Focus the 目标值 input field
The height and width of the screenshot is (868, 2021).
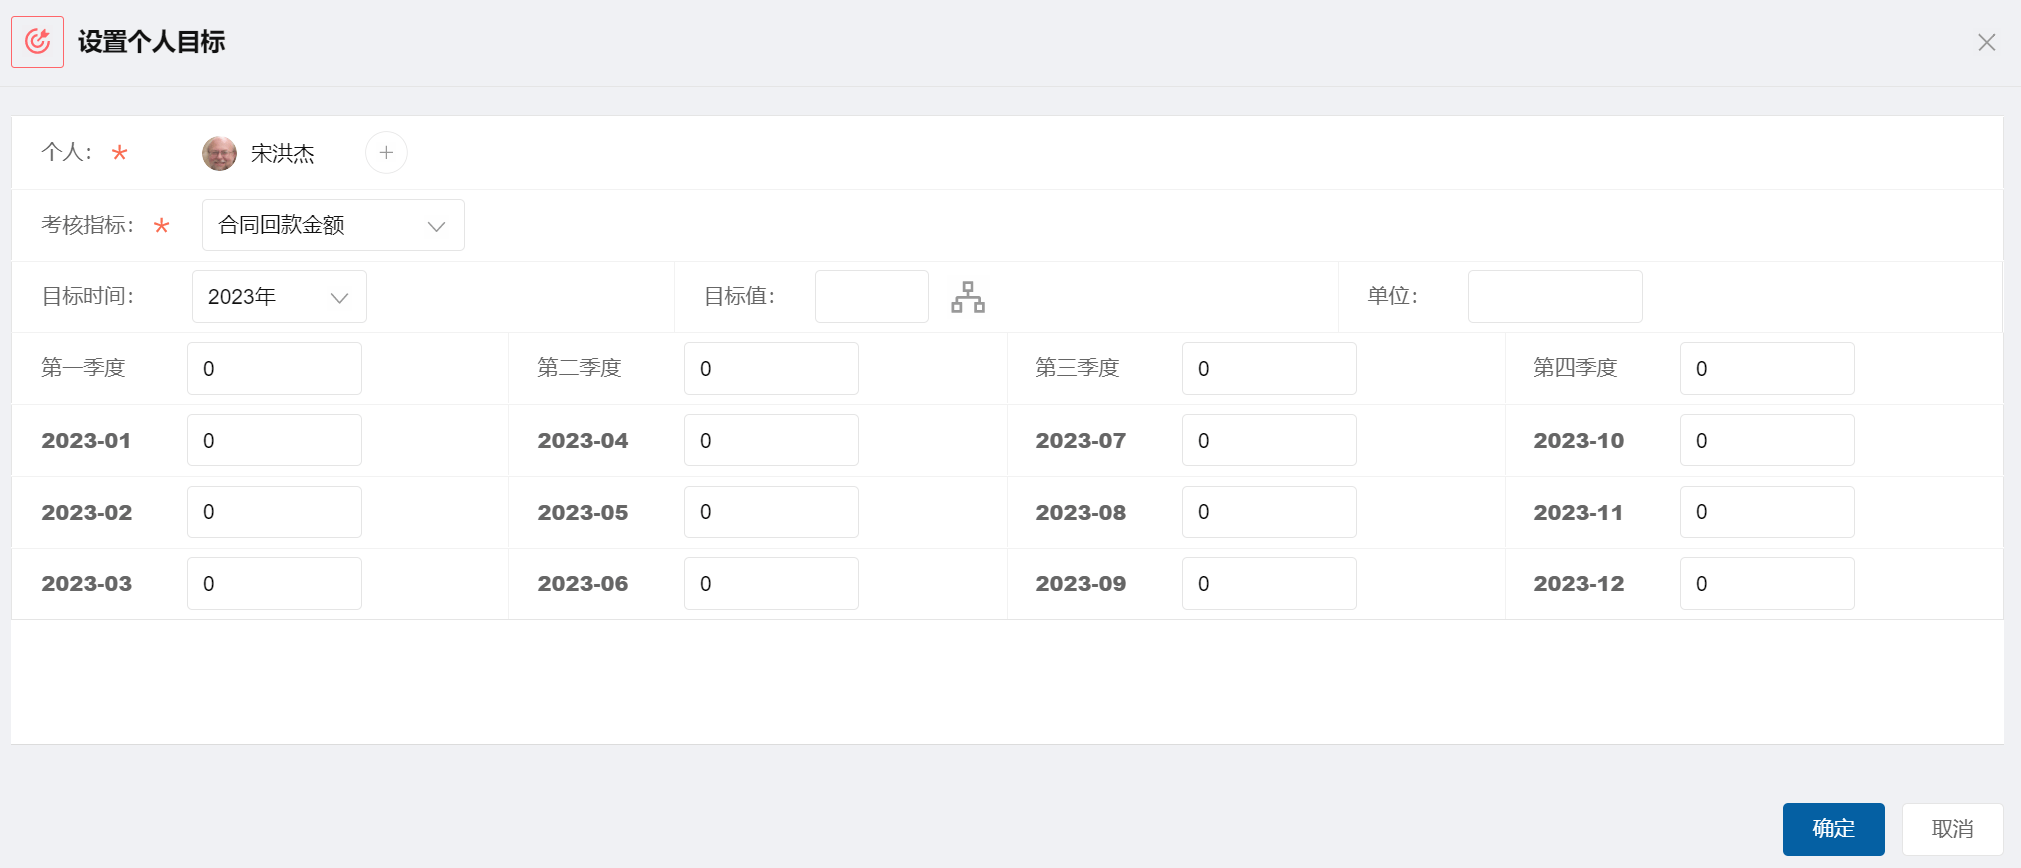(x=871, y=297)
